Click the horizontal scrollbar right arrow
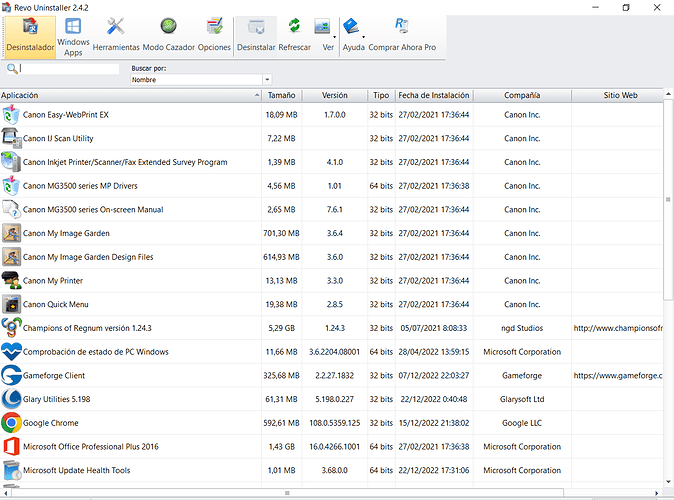674x500 pixels. coord(657,493)
